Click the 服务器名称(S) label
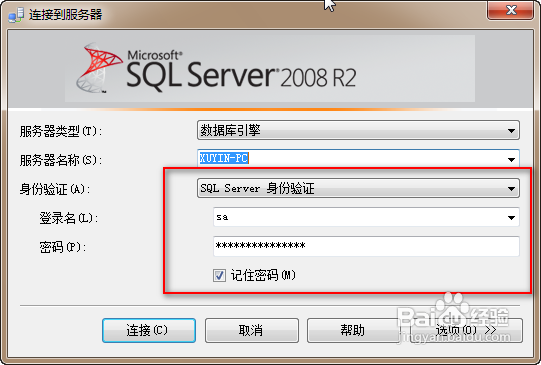541x365 pixels. click(61, 160)
